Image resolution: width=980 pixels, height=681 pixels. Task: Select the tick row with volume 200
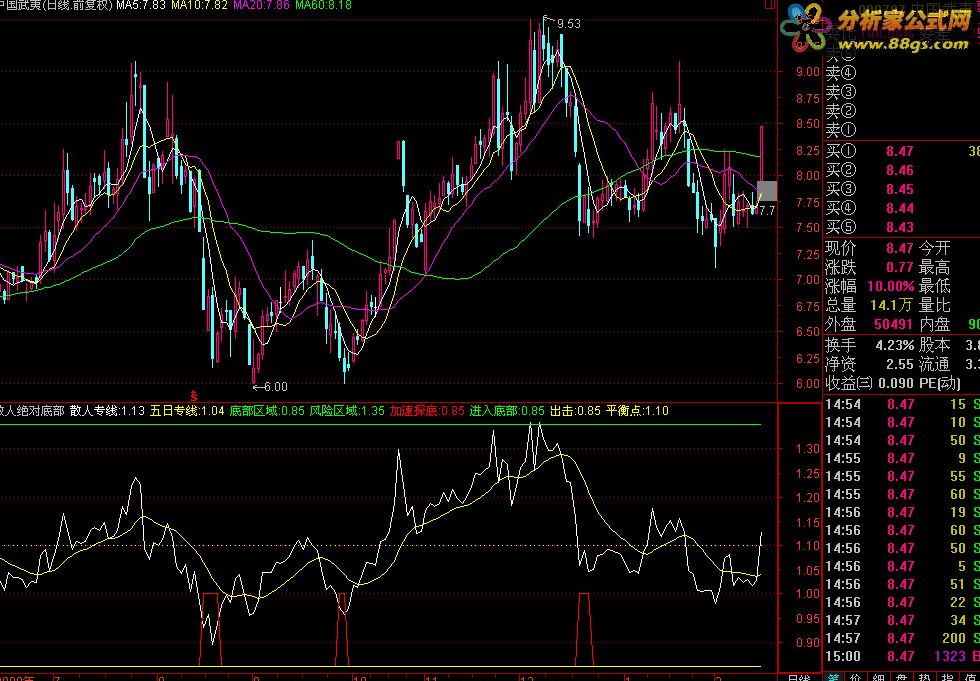click(902, 639)
